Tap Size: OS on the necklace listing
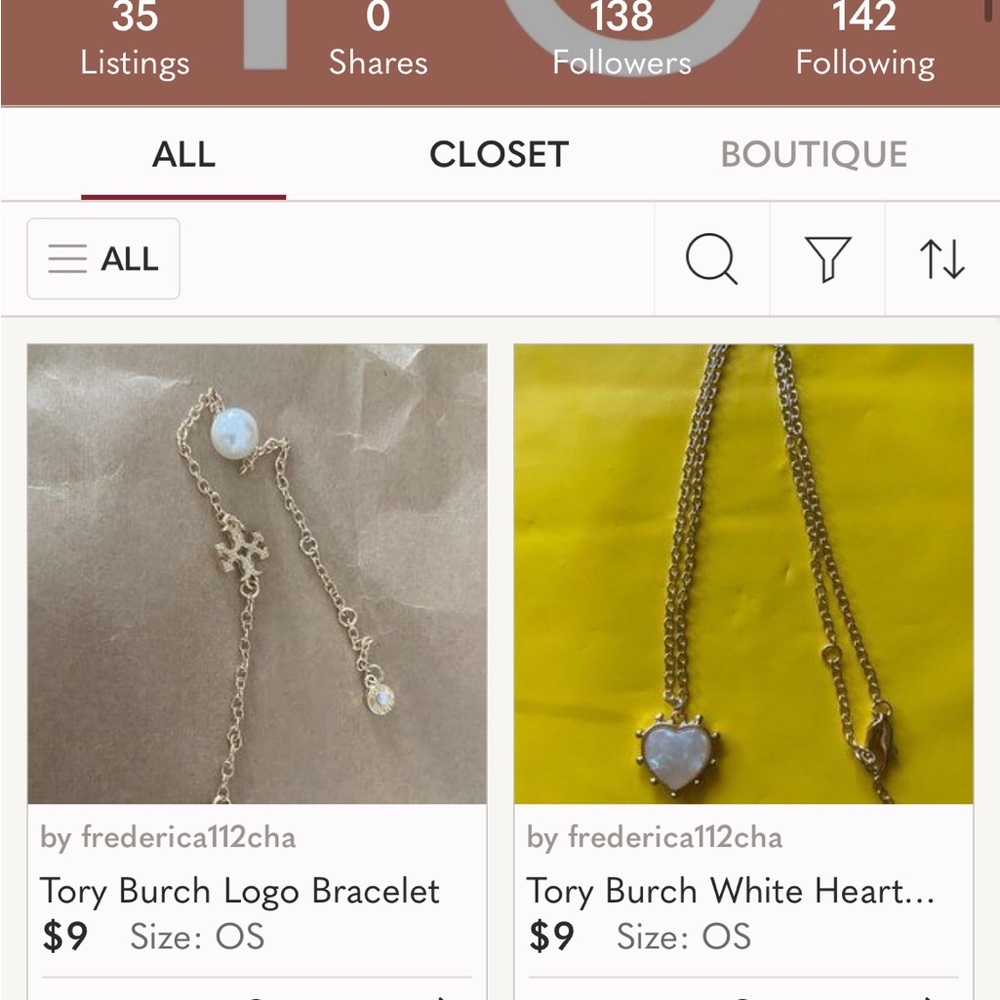This screenshot has width=1000, height=1000. [683, 937]
